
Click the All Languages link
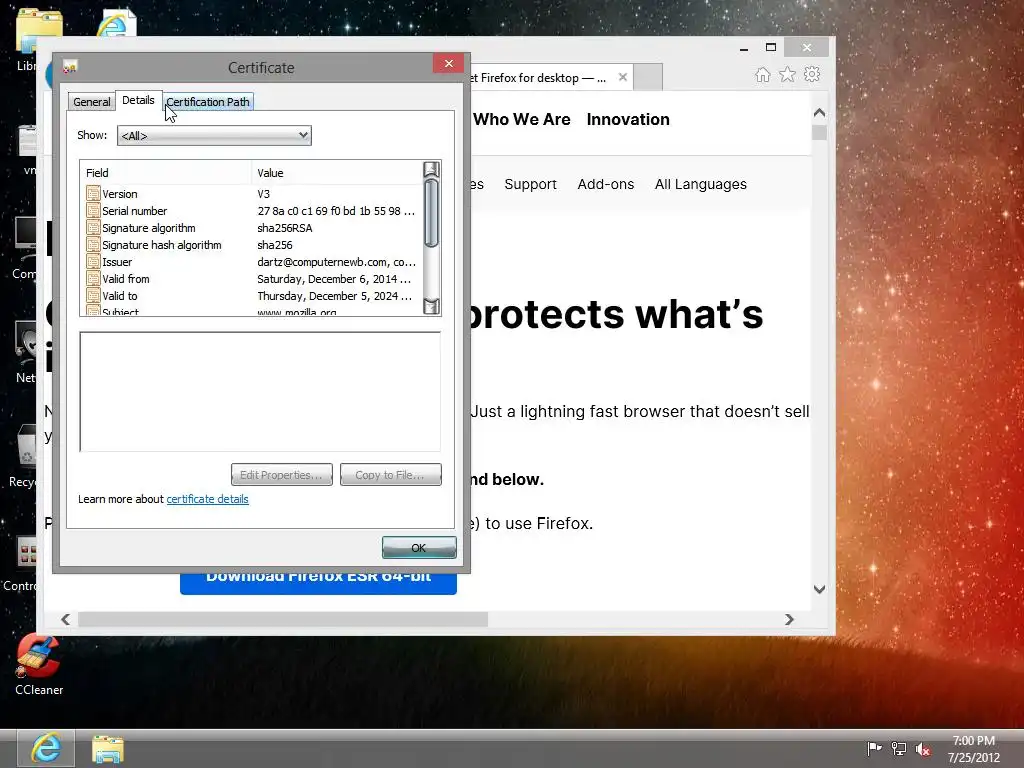(x=701, y=184)
